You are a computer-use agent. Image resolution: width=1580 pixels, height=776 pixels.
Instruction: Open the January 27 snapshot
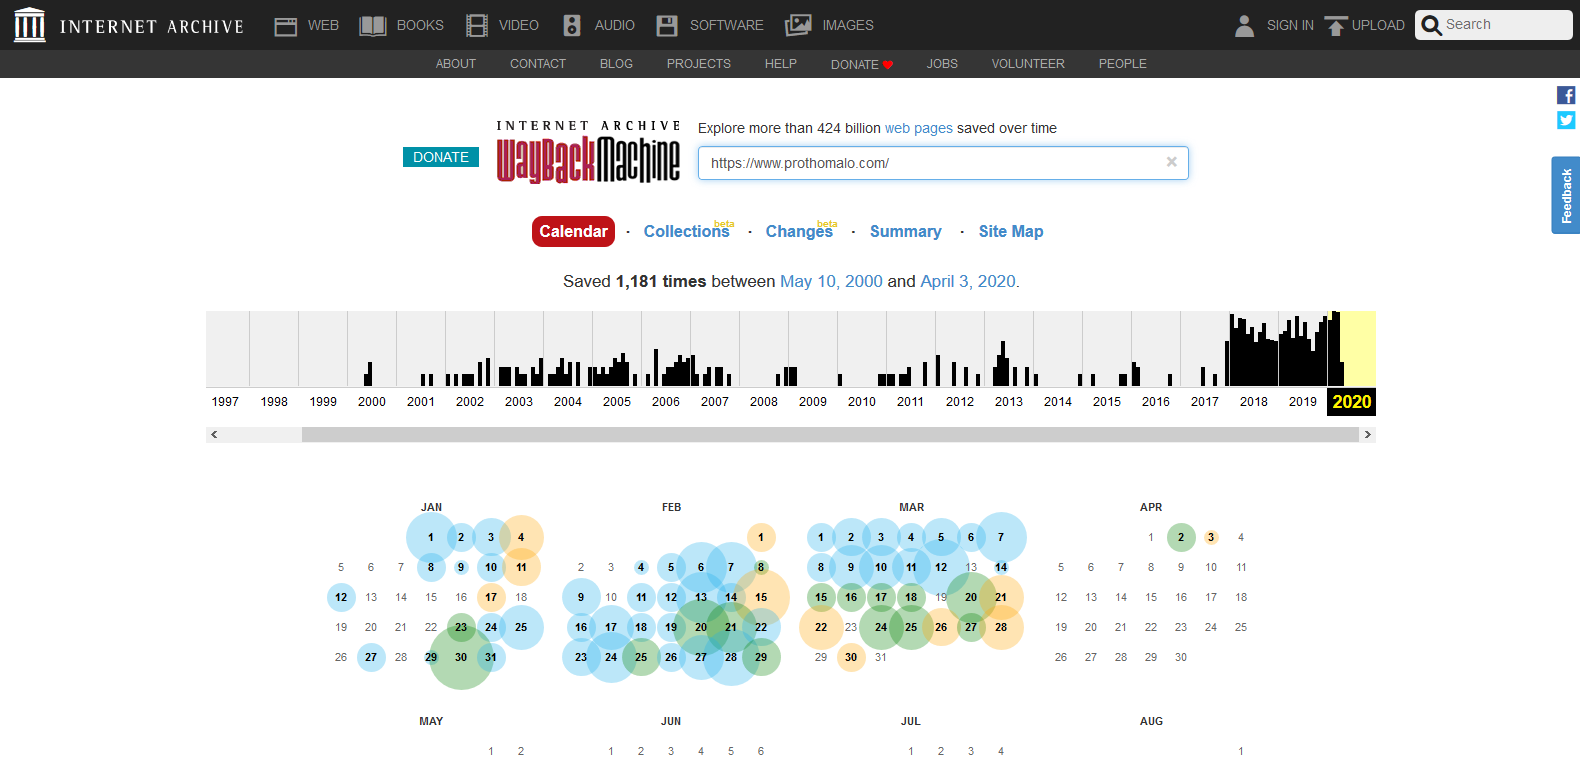[371, 657]
